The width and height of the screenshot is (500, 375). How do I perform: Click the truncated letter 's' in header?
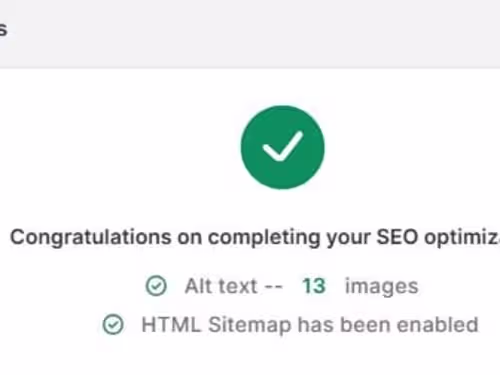(3, 29)
